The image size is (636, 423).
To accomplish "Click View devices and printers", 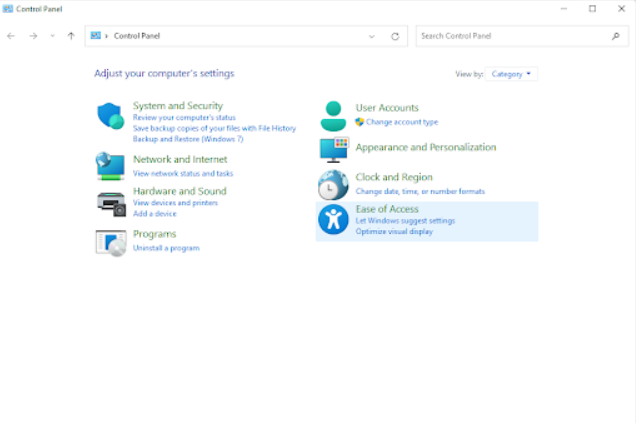I will (x=175, y=203).
